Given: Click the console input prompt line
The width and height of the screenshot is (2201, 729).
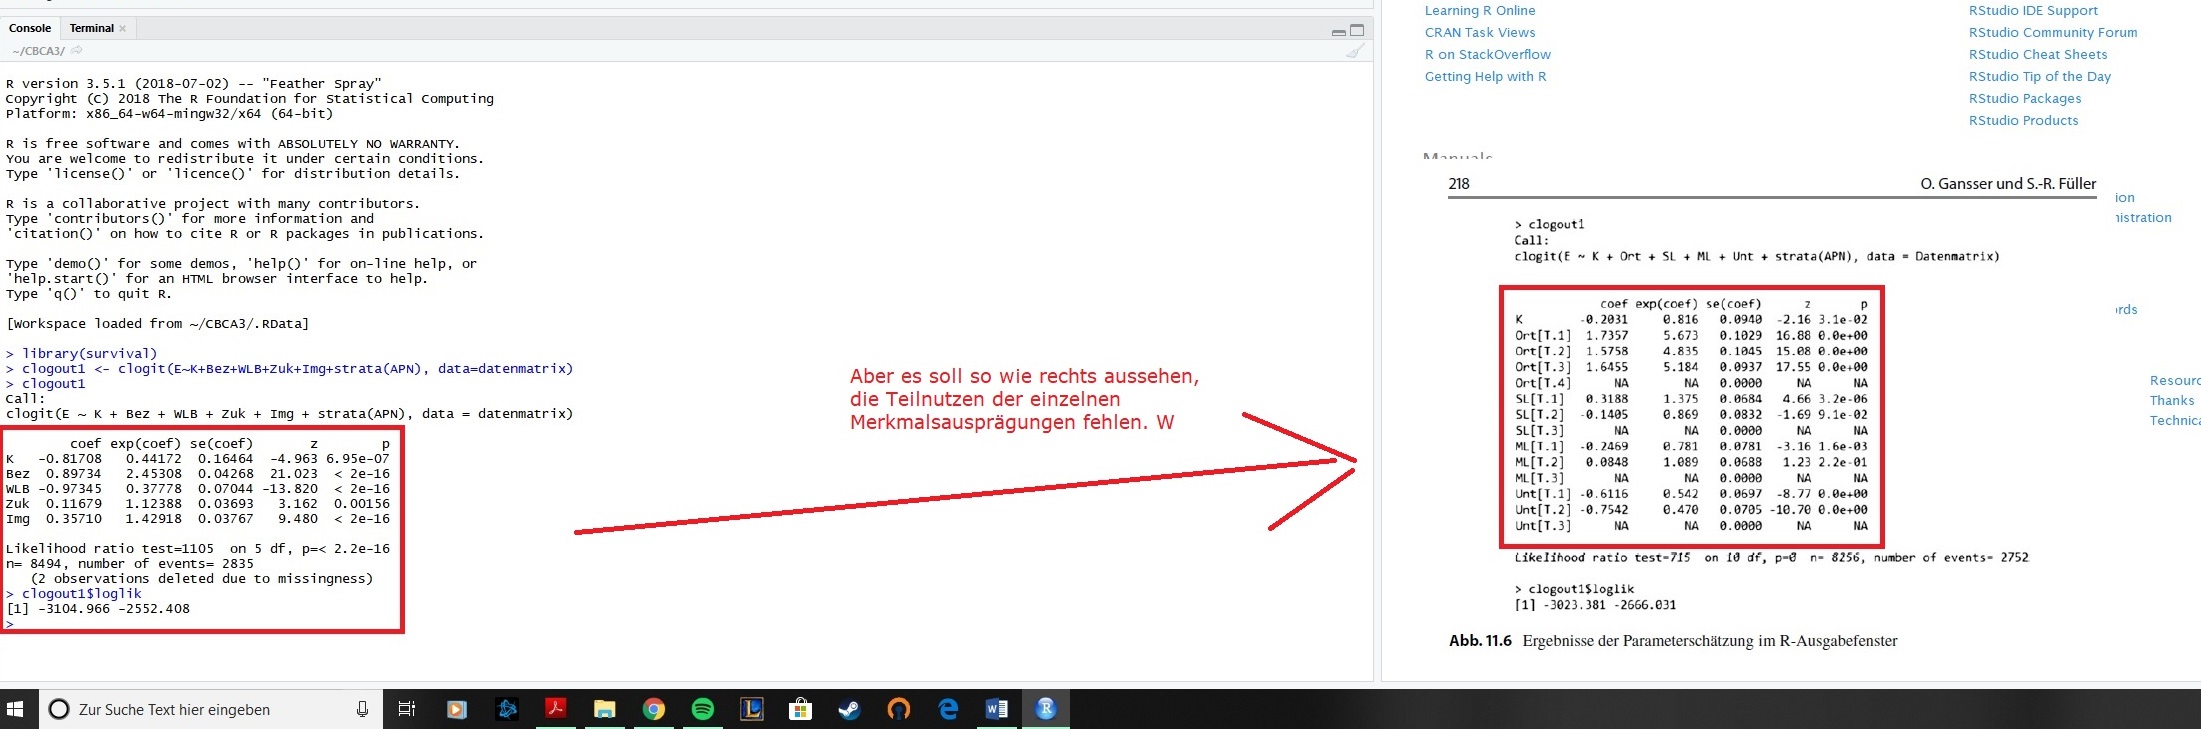Looking at the screenshot, I should coord(200,624).
